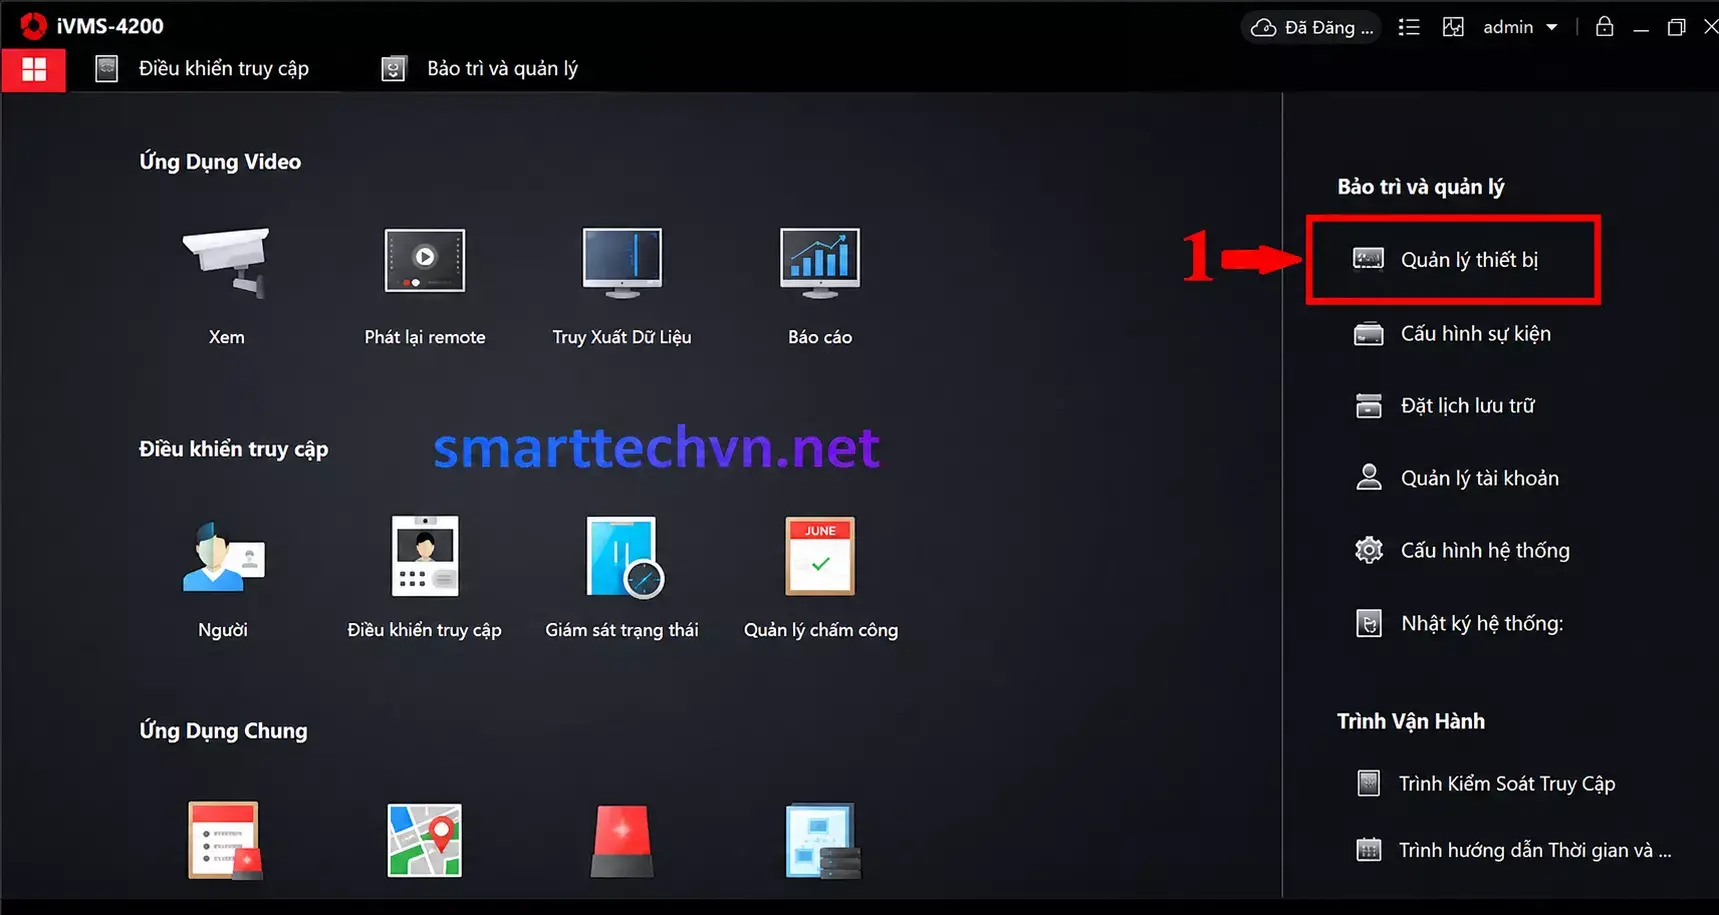Click the Người label
The image size is (1719, 915).
point(223,630)
